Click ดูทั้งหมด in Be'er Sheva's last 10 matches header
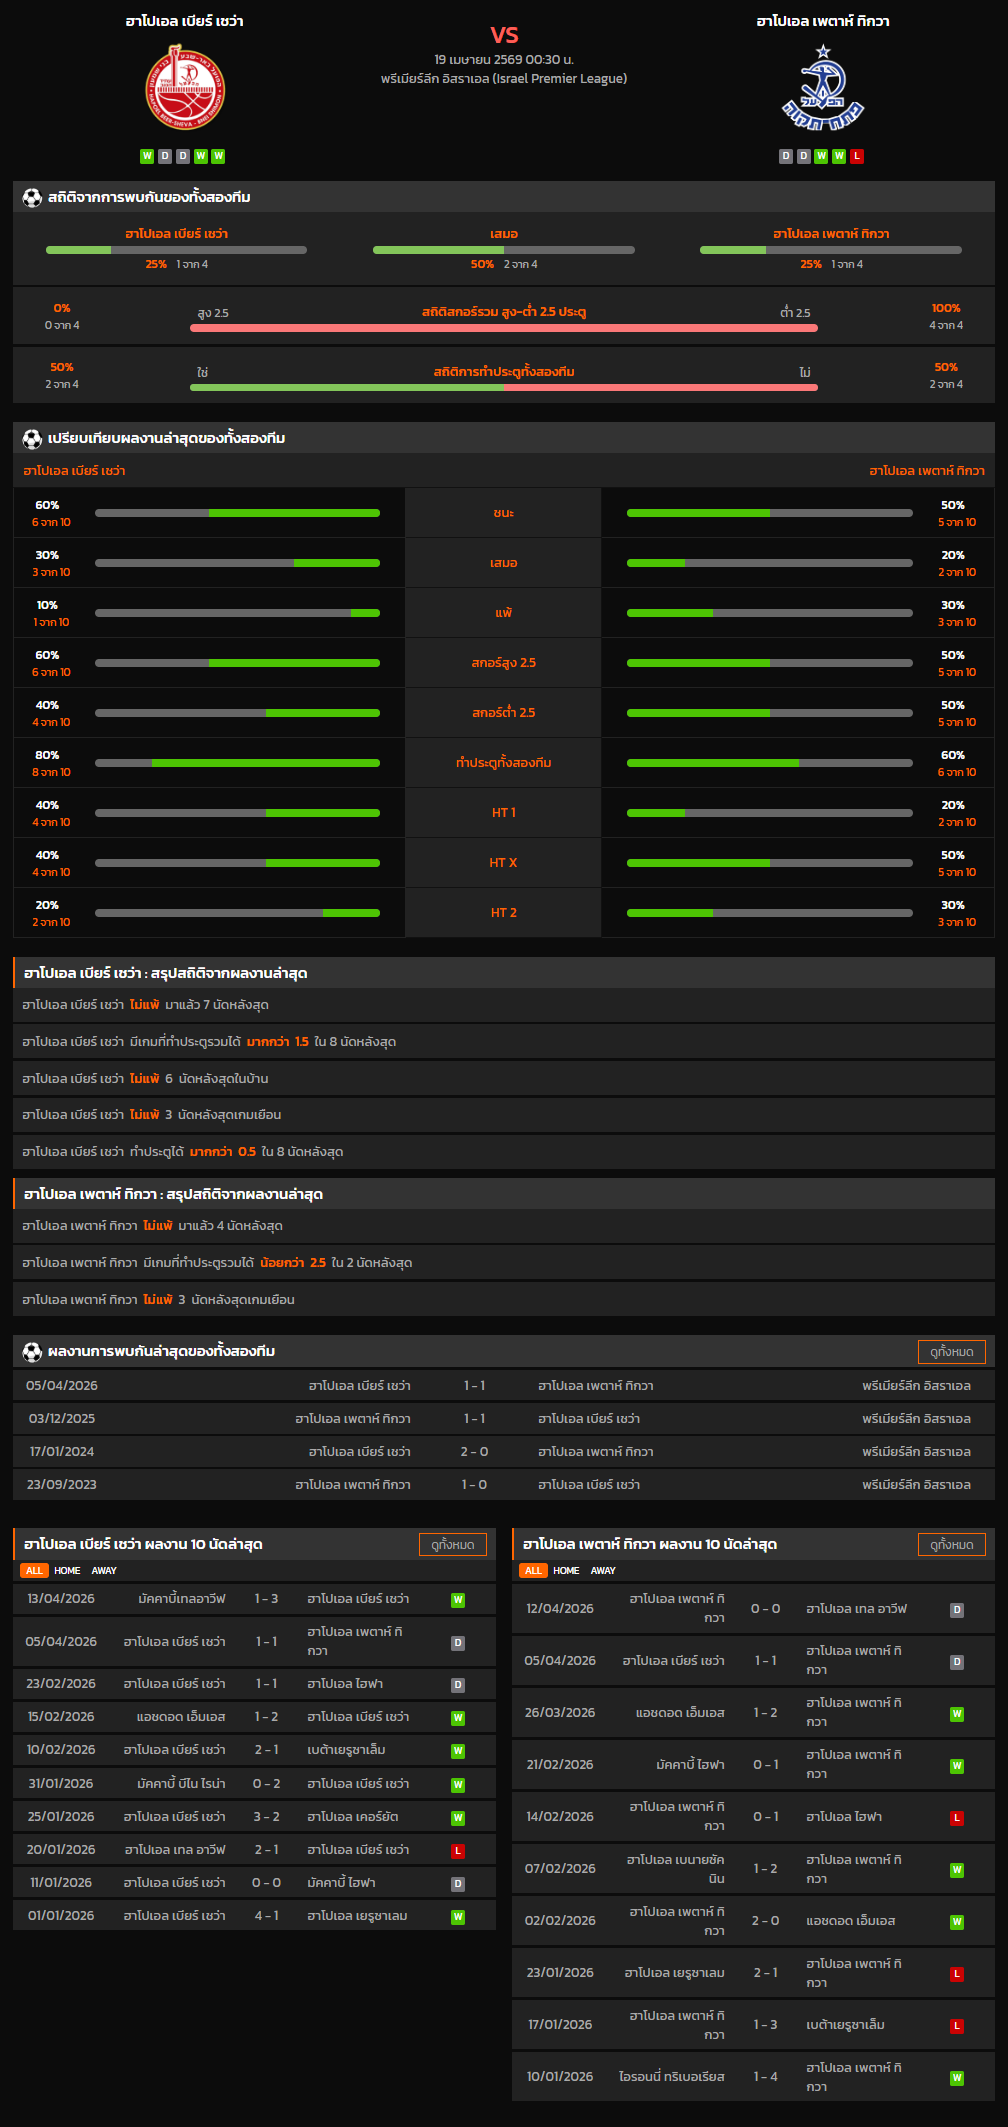This screenshot has height=2127, width=1008. click(452, 1545)
